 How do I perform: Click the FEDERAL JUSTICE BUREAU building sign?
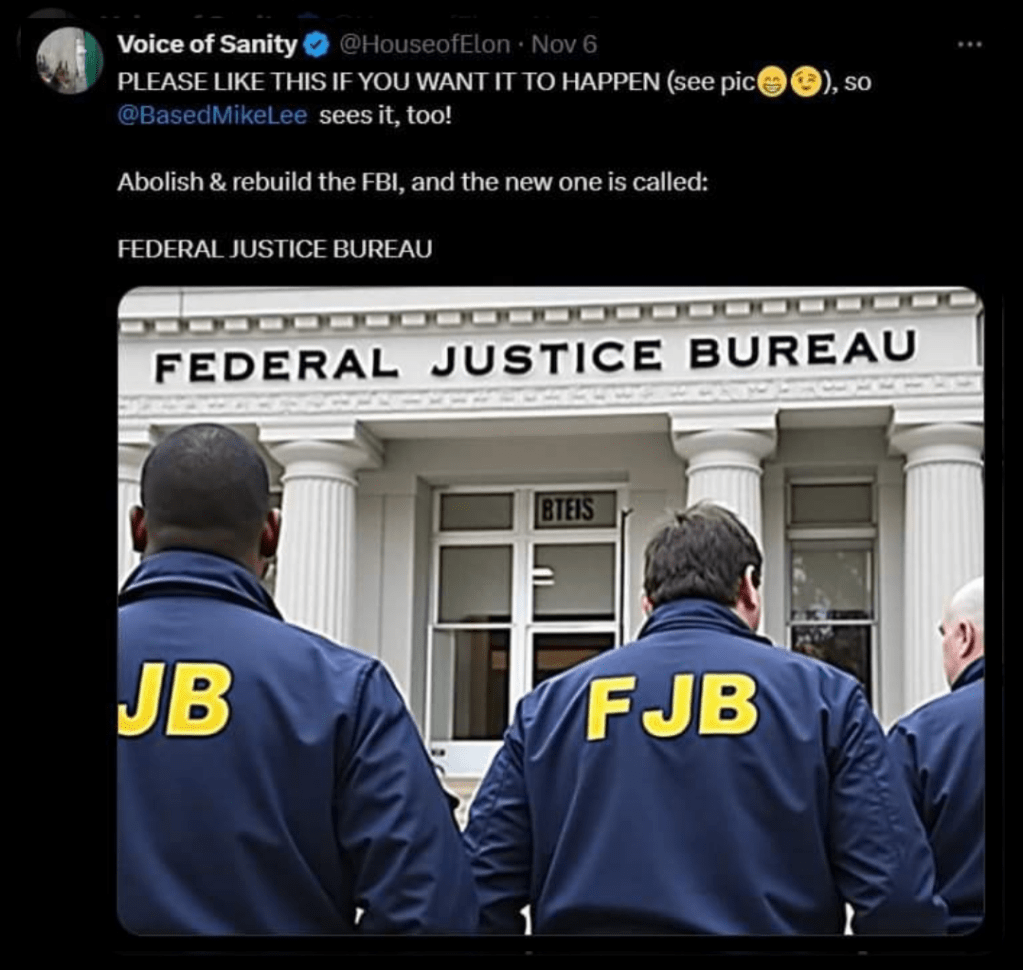click(535, 356)
